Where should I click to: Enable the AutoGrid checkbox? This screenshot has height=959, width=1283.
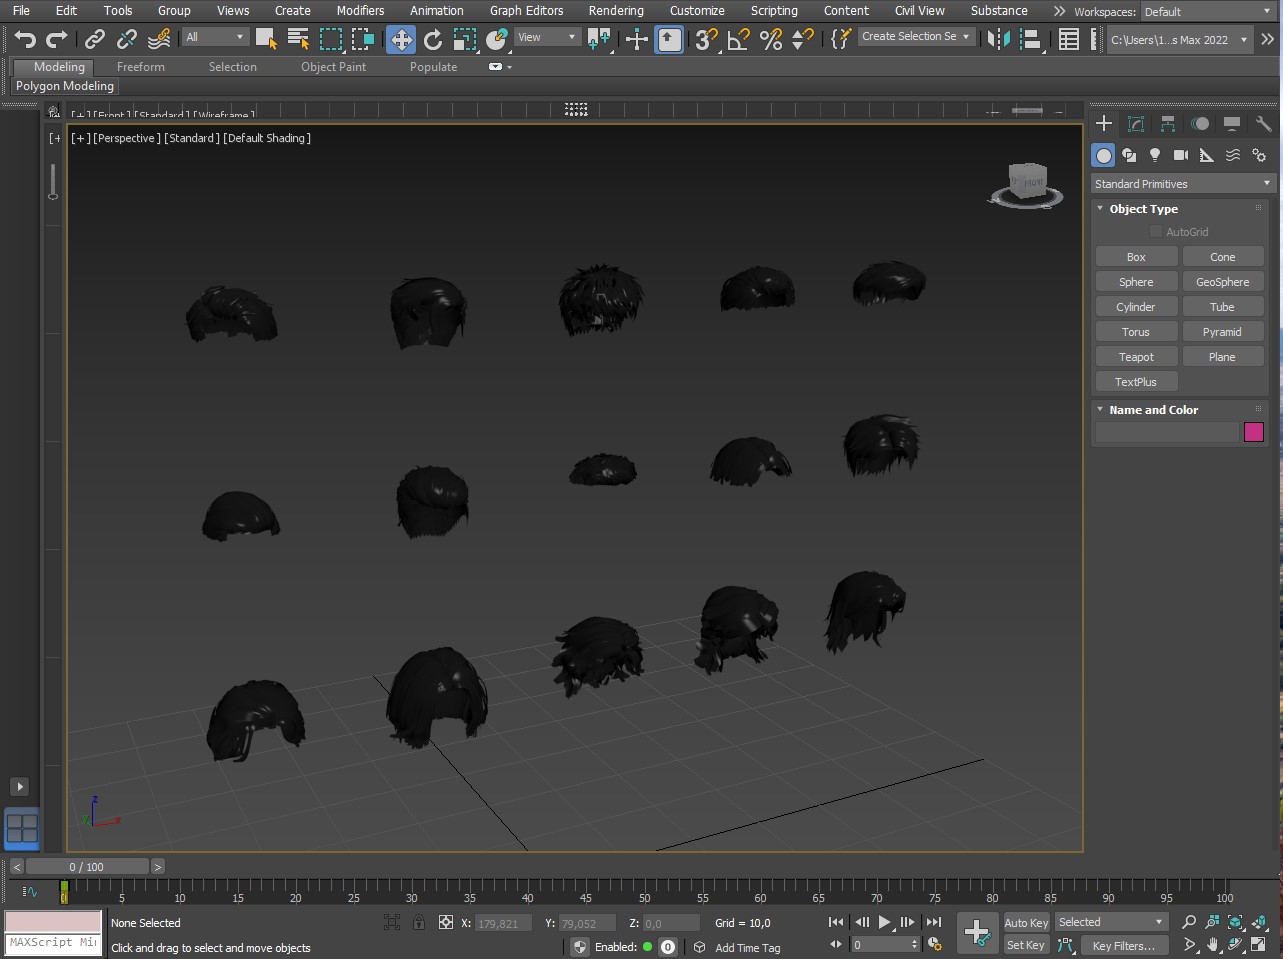1156,232
